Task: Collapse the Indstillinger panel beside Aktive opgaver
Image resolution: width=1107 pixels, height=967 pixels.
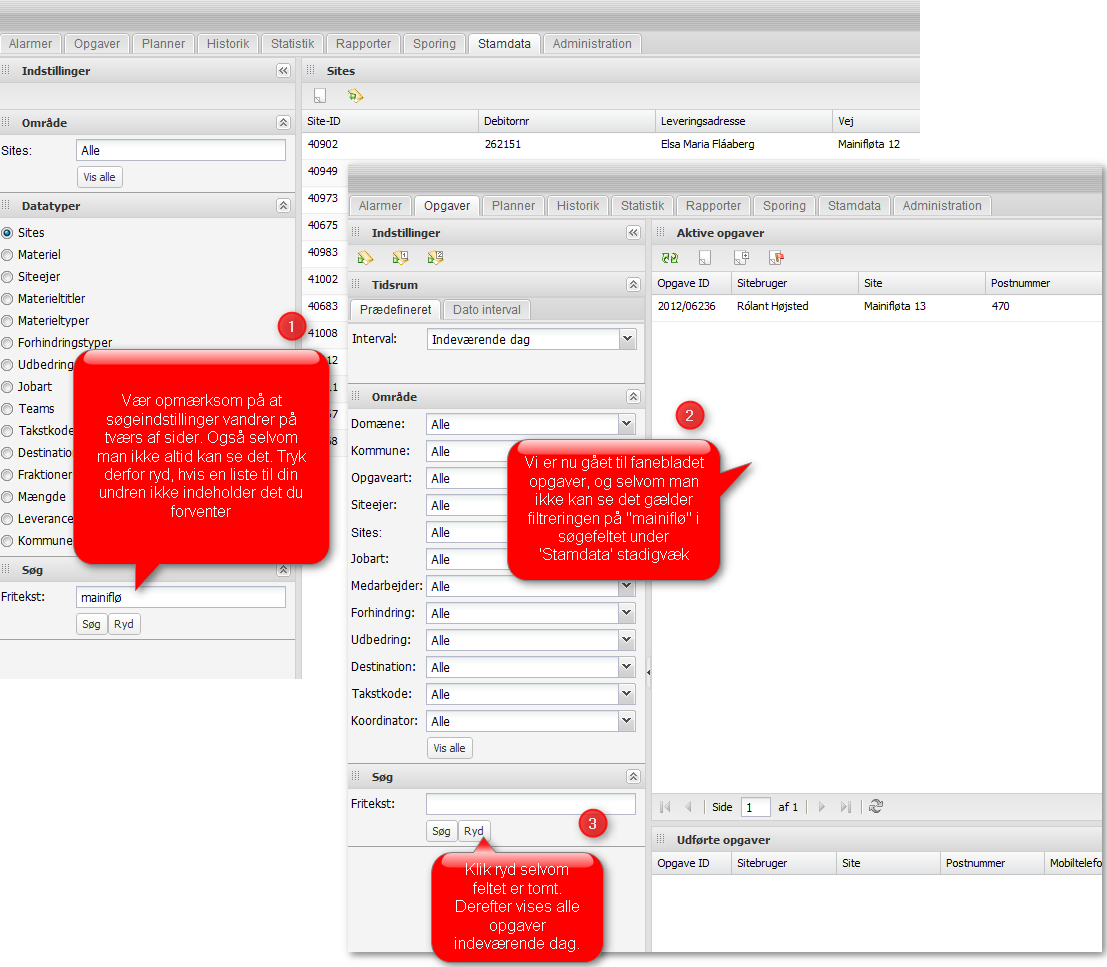Action: 632,233
